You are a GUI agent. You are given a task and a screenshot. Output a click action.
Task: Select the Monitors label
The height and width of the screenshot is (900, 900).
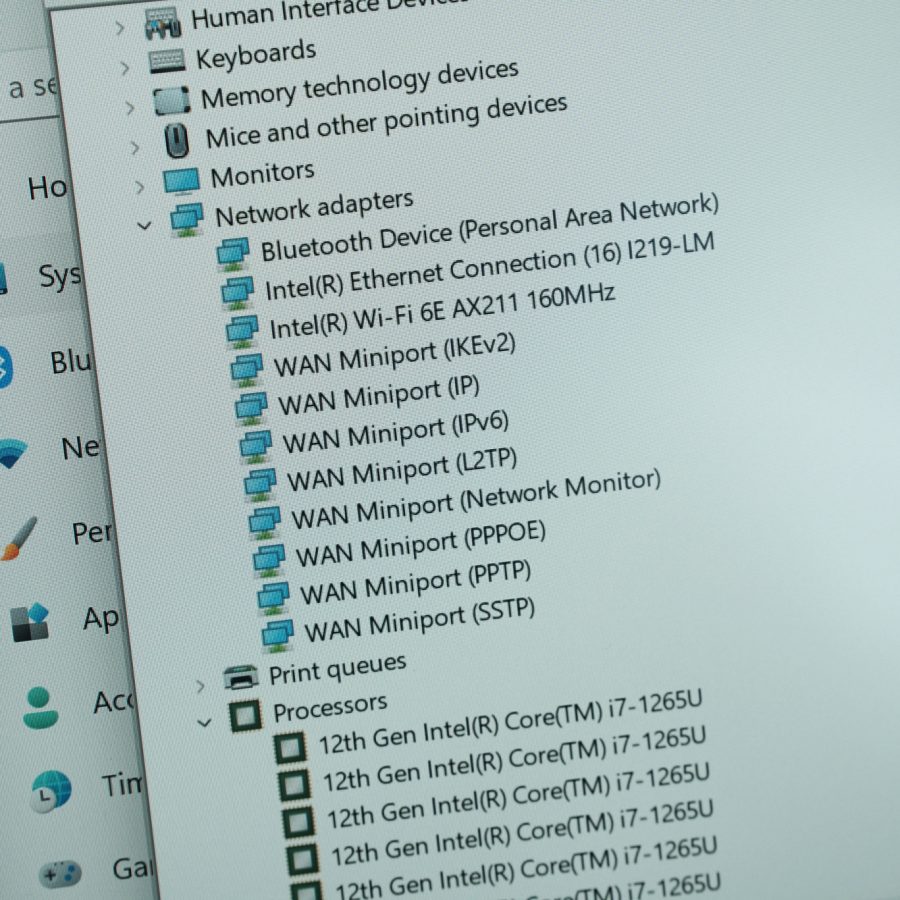pyautogui.click(x=262, y=174)
